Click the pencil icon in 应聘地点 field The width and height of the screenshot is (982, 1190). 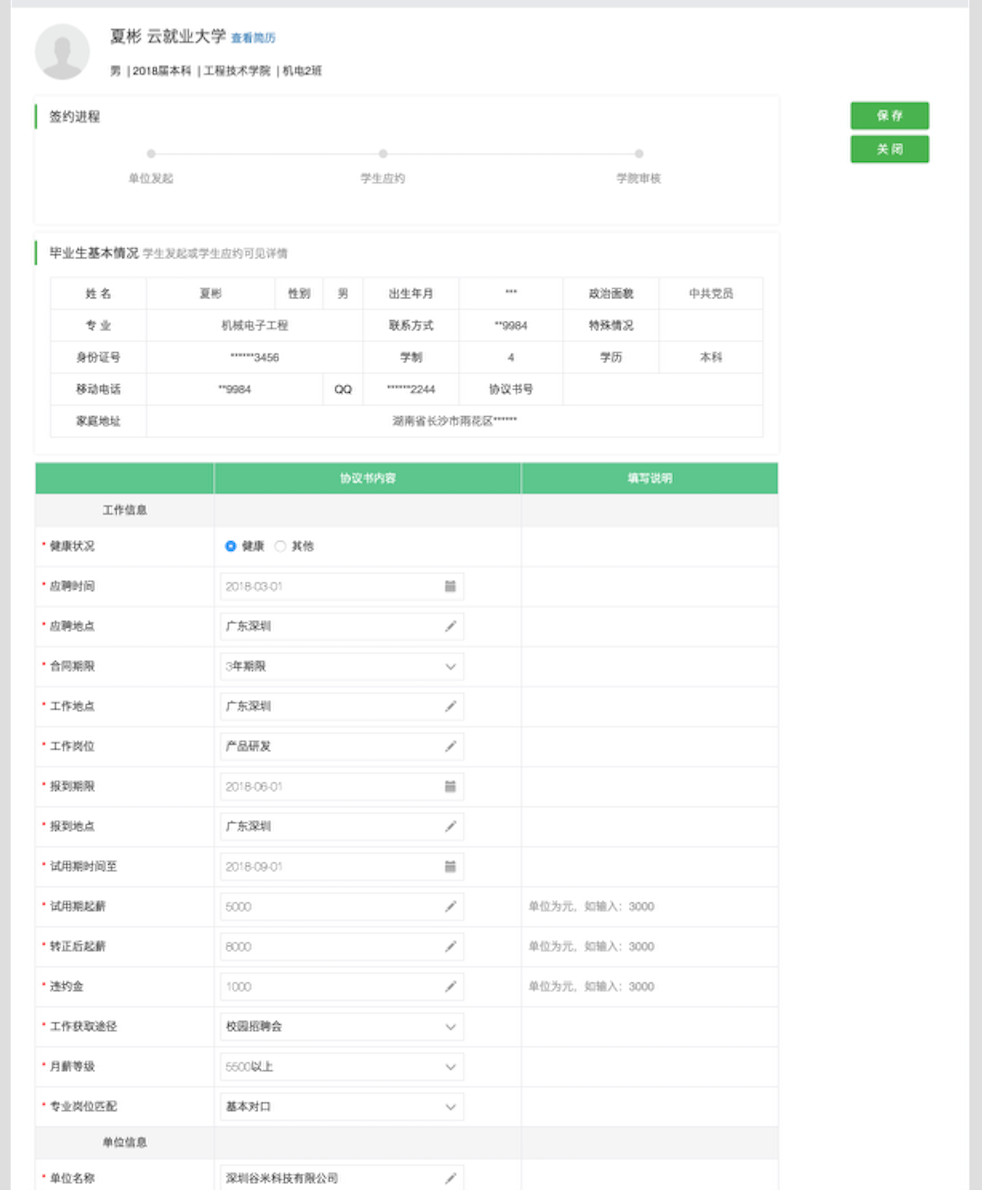450,626
